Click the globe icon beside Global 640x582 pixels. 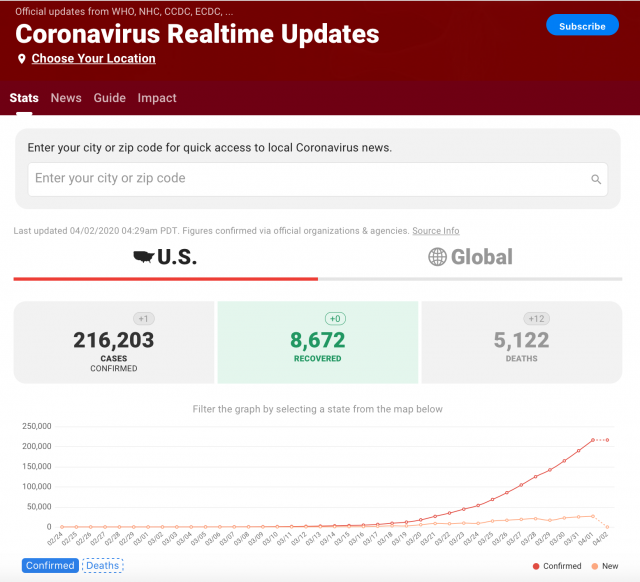click(437, 257)
